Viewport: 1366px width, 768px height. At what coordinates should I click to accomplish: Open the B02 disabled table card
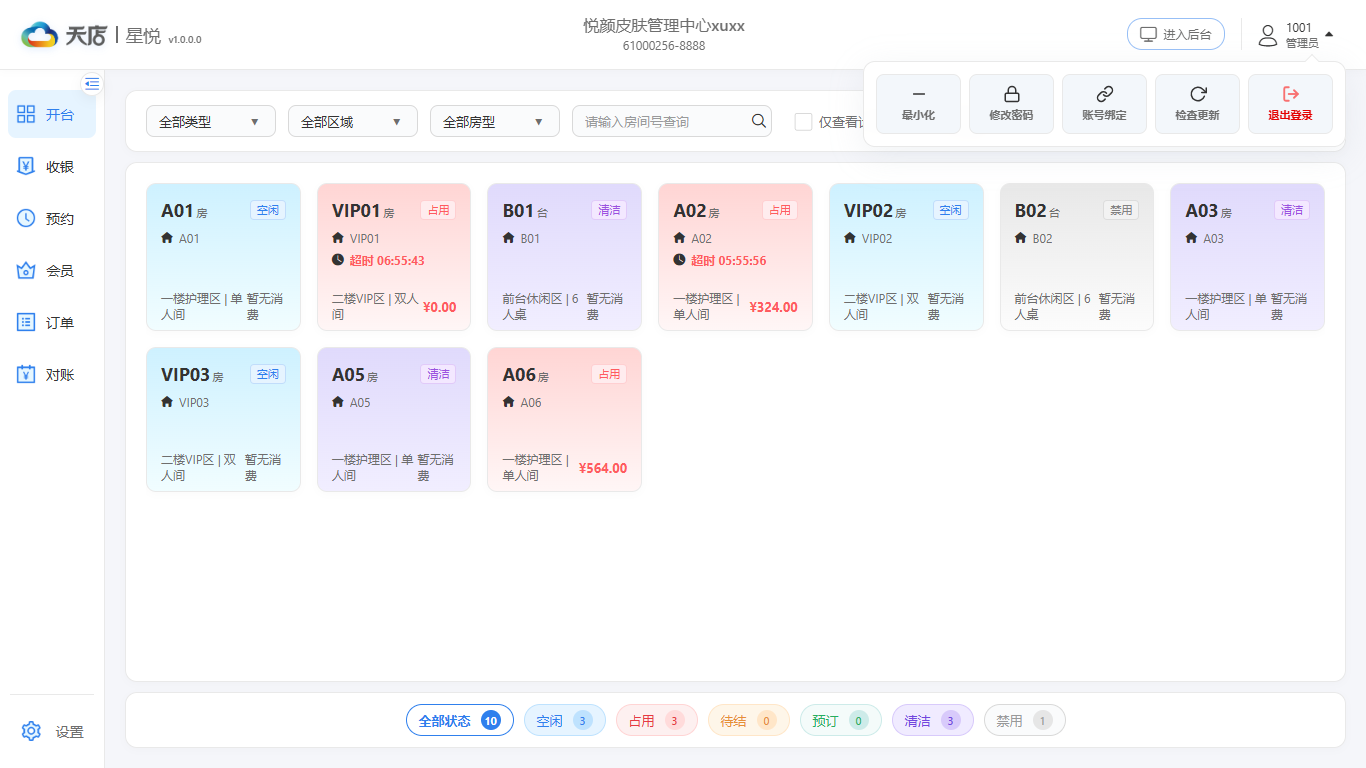1077,257
